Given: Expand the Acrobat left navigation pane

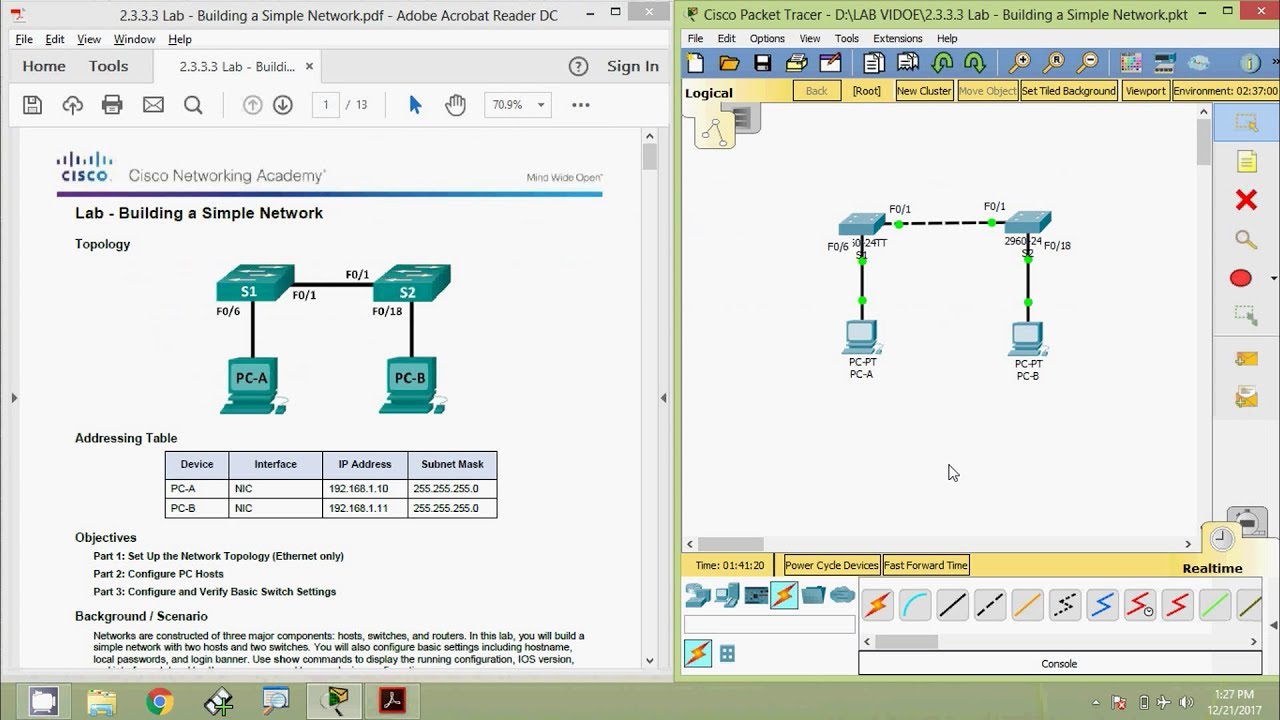Looking at the screenshot, I should pyautogui.click(x=14, y=398).
